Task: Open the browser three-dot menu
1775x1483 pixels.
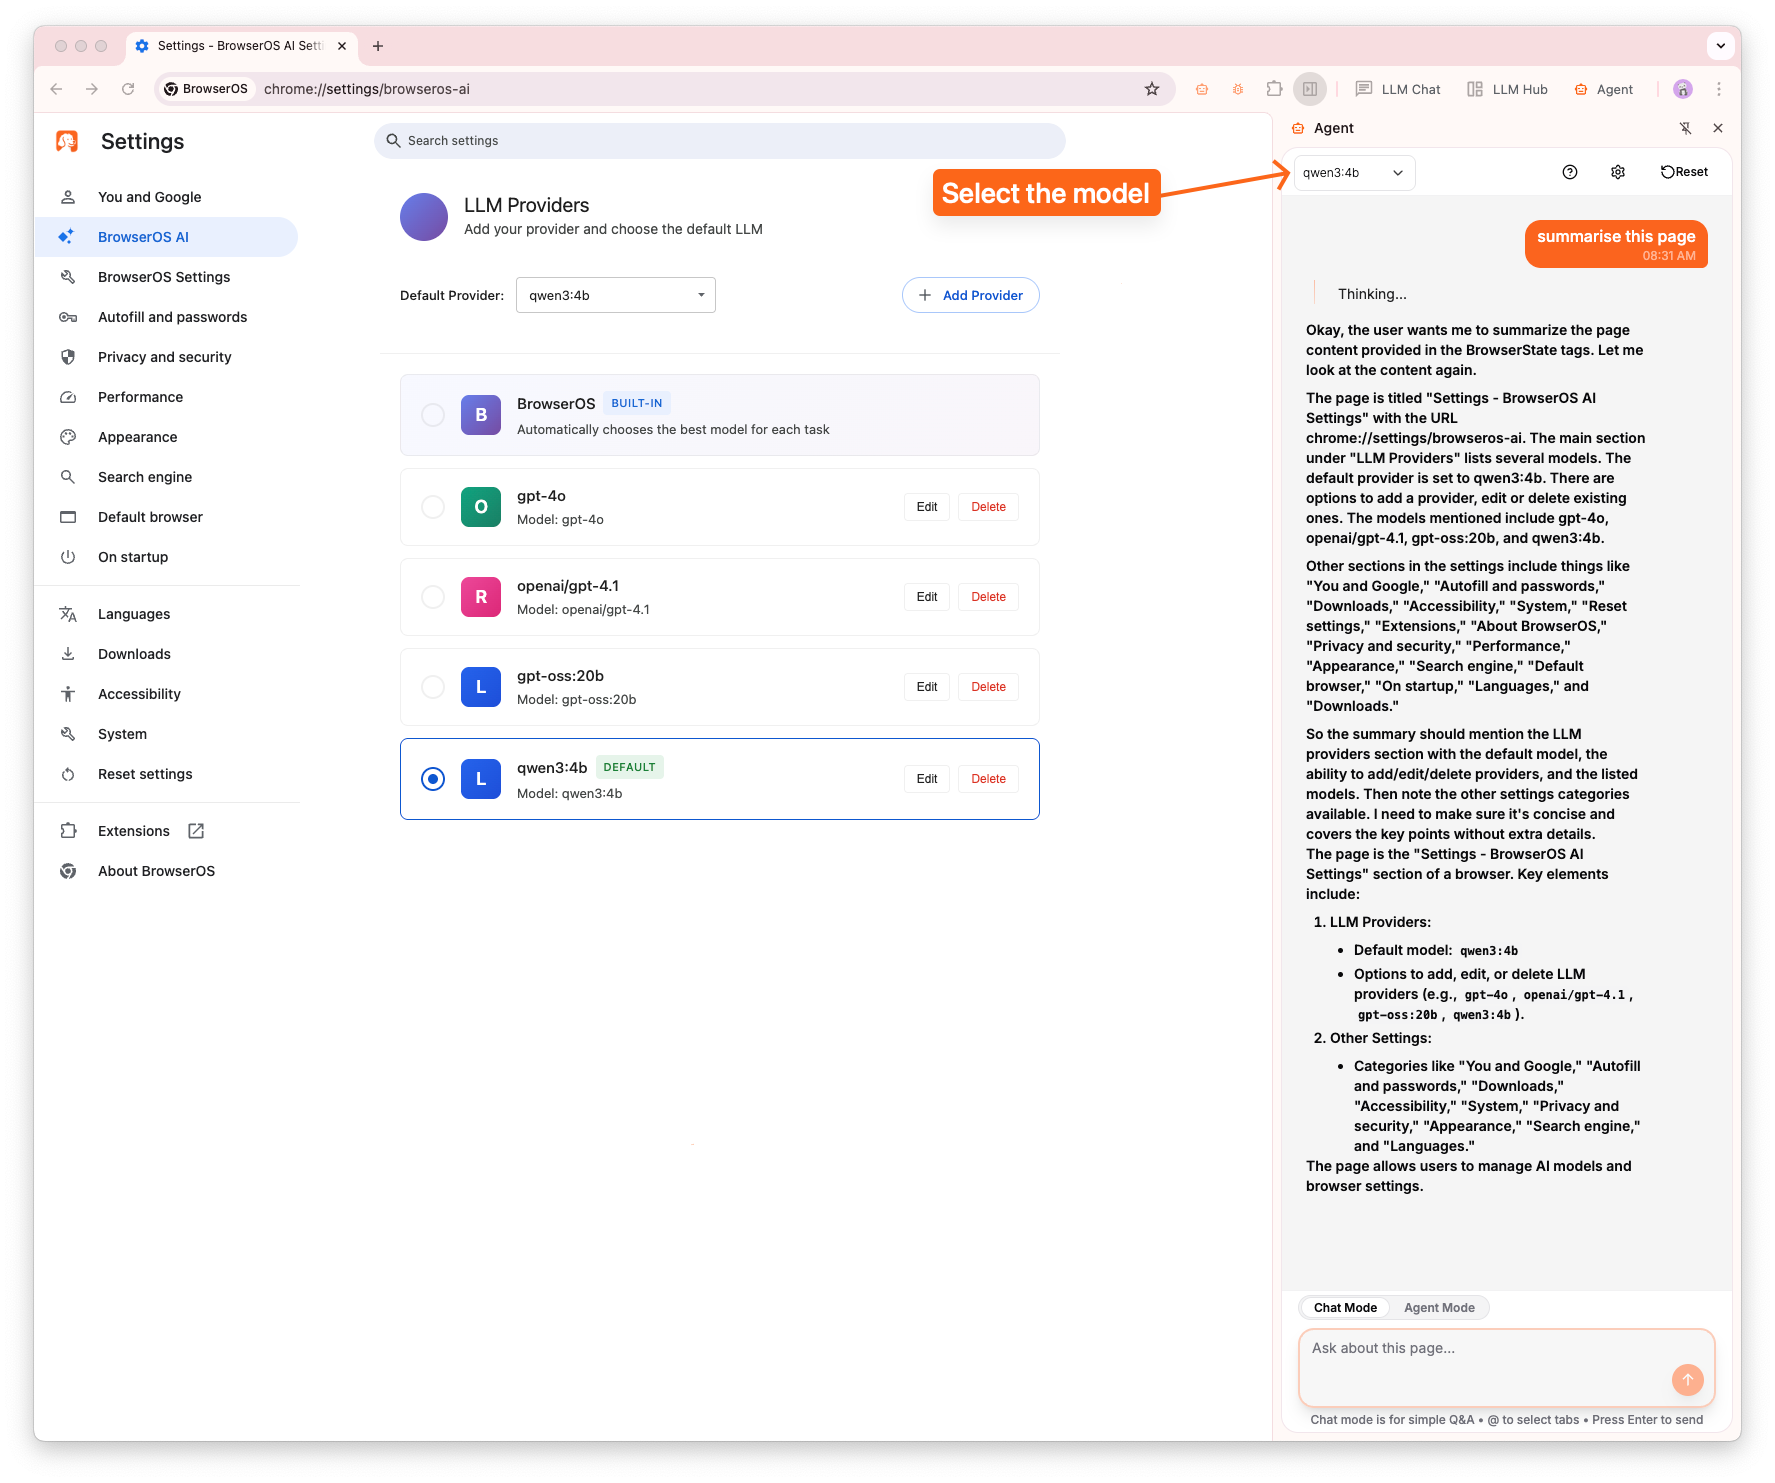Action: point(1719,89)
